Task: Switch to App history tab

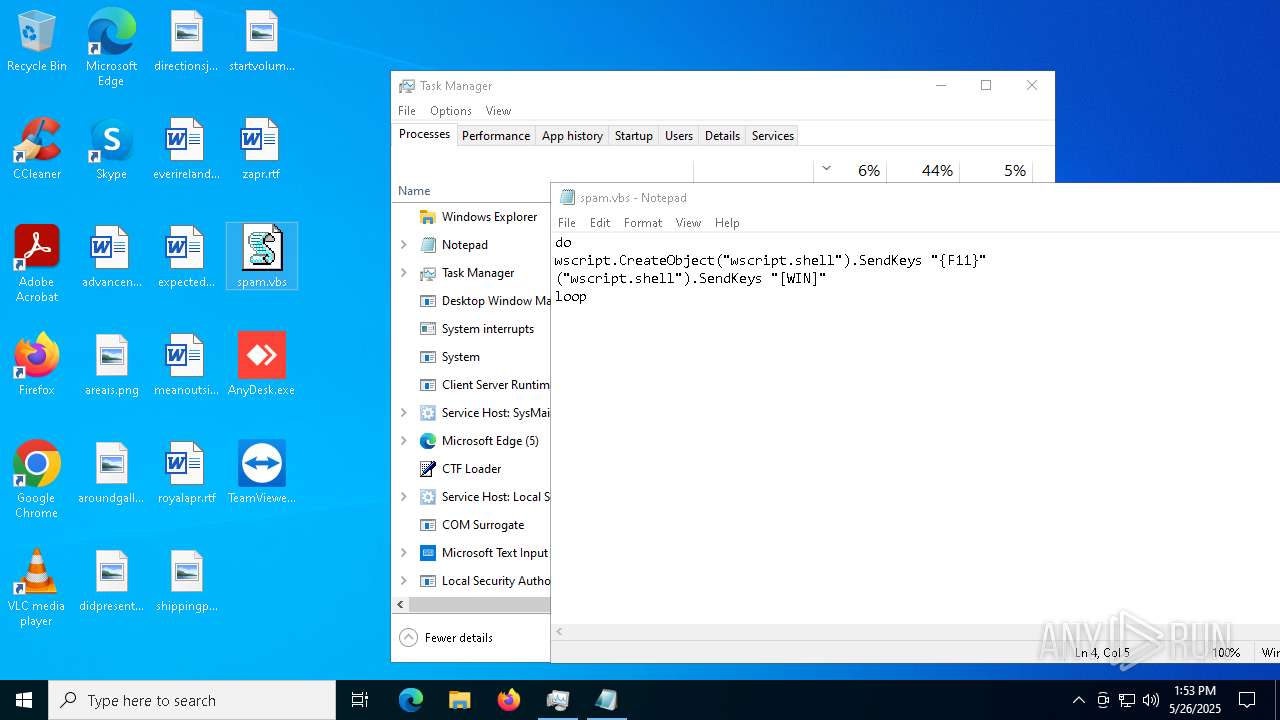Action: (x=572, y=135)
